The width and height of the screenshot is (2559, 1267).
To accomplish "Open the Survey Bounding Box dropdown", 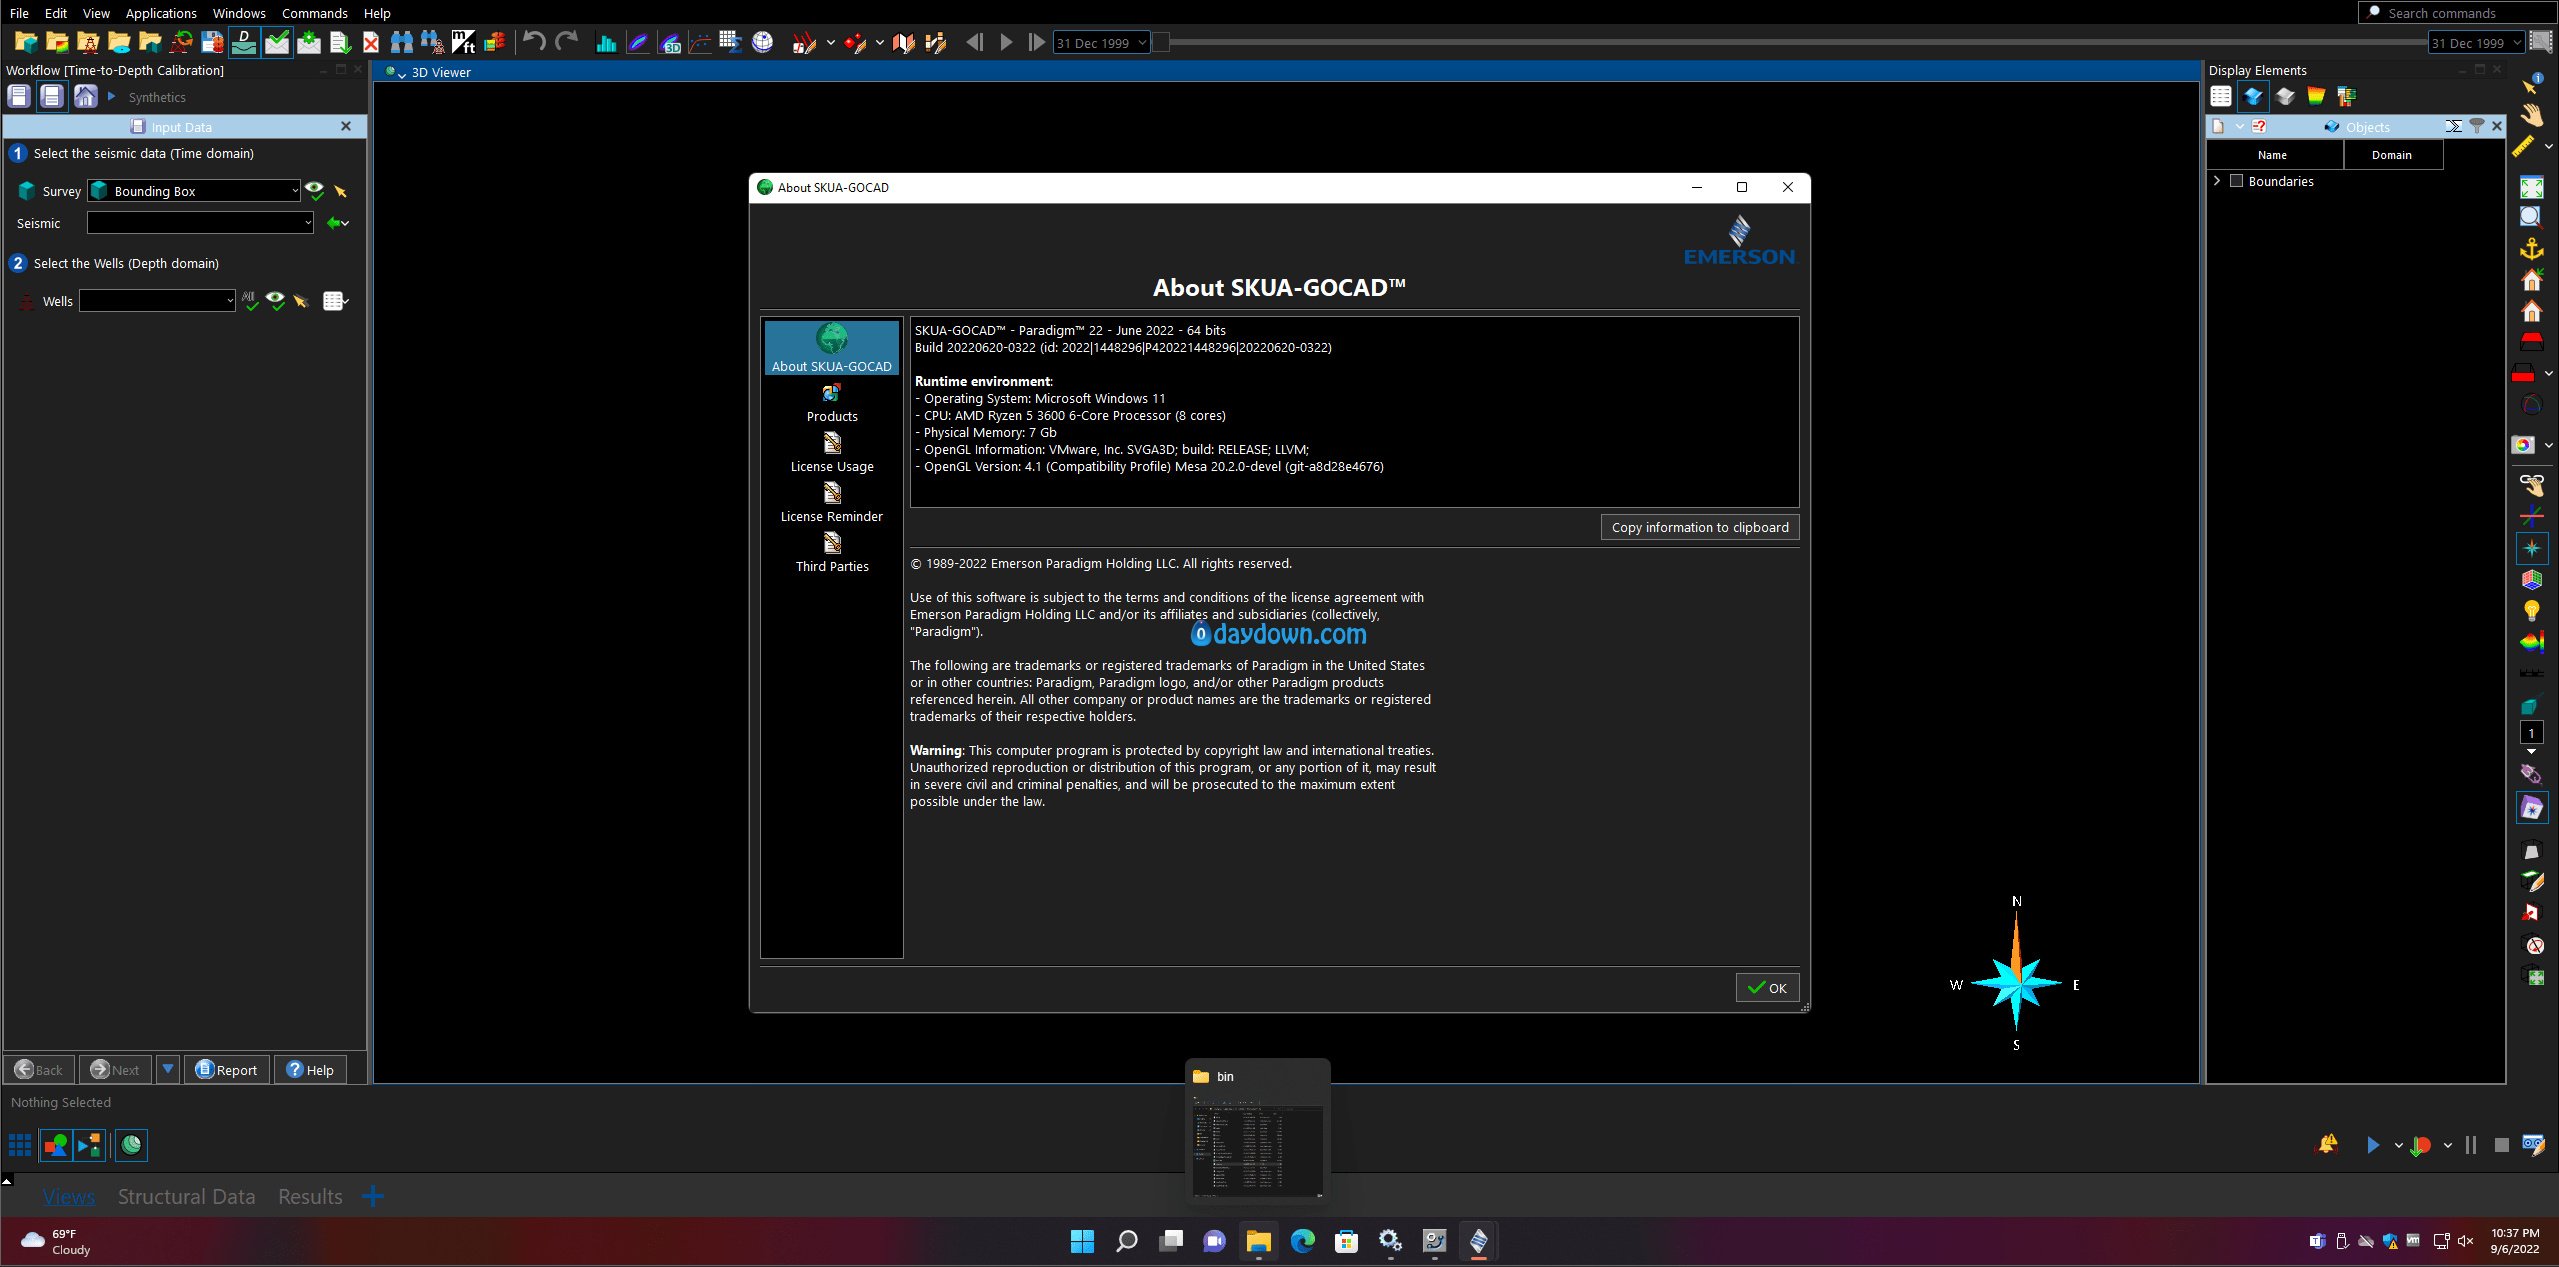I will (x=295, y=191).
